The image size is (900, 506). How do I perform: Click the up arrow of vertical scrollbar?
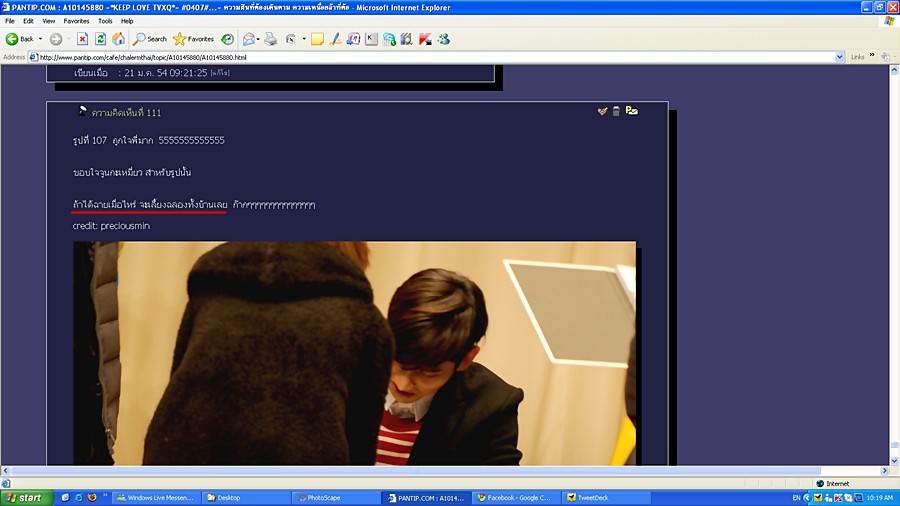[894, 70]
